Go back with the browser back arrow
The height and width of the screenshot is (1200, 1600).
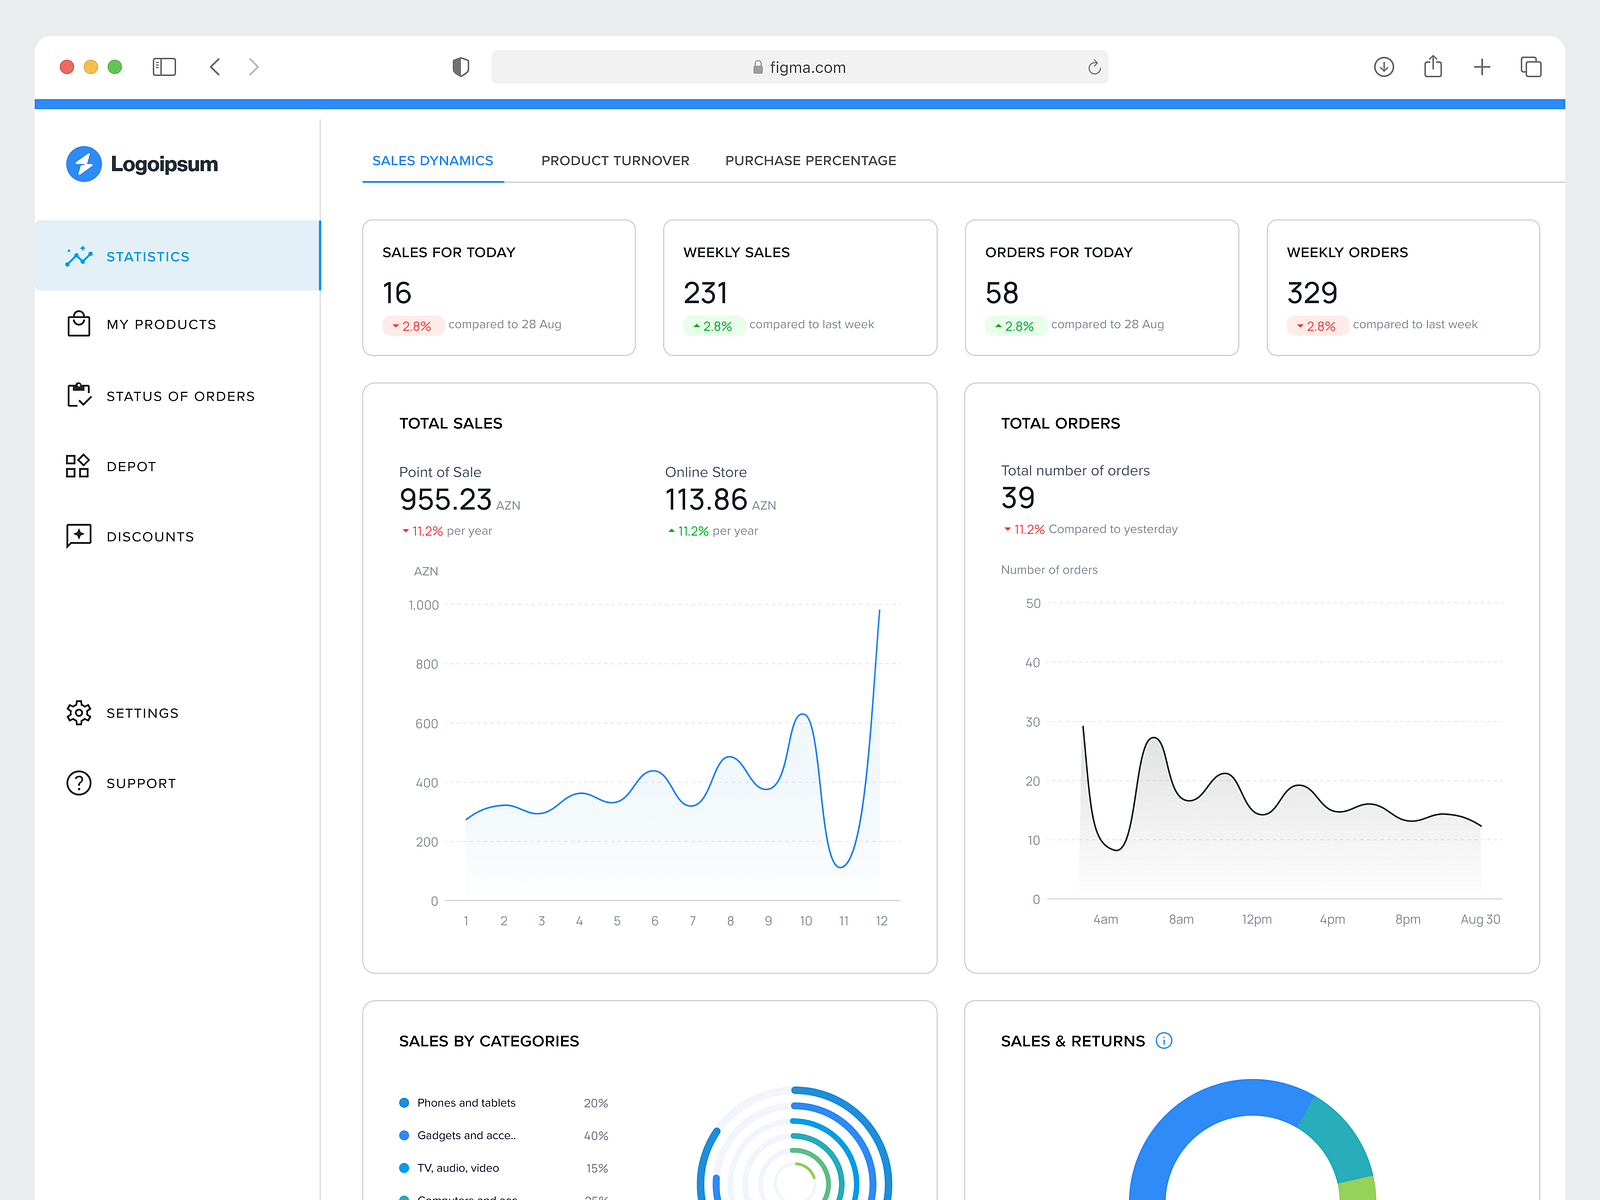(x=215, y=67)
